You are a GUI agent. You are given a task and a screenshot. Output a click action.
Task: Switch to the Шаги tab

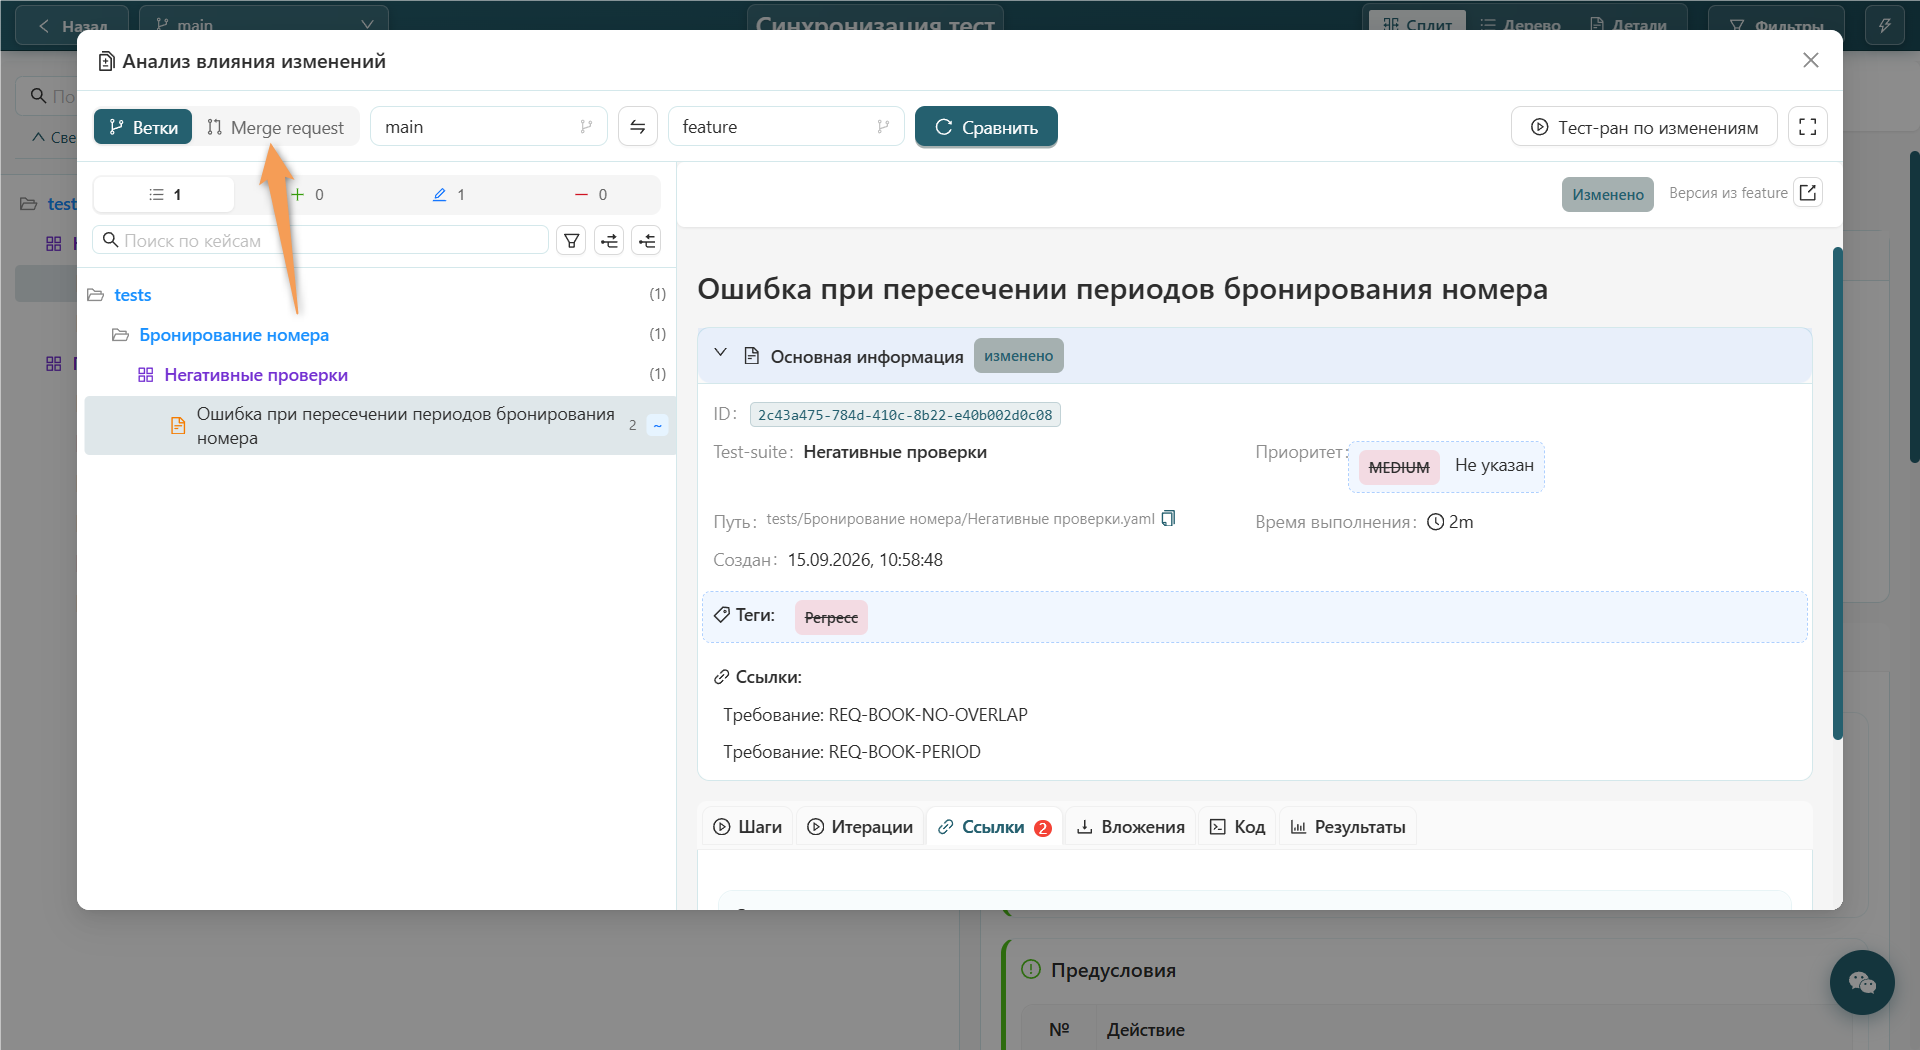click(x=748, y=827)
